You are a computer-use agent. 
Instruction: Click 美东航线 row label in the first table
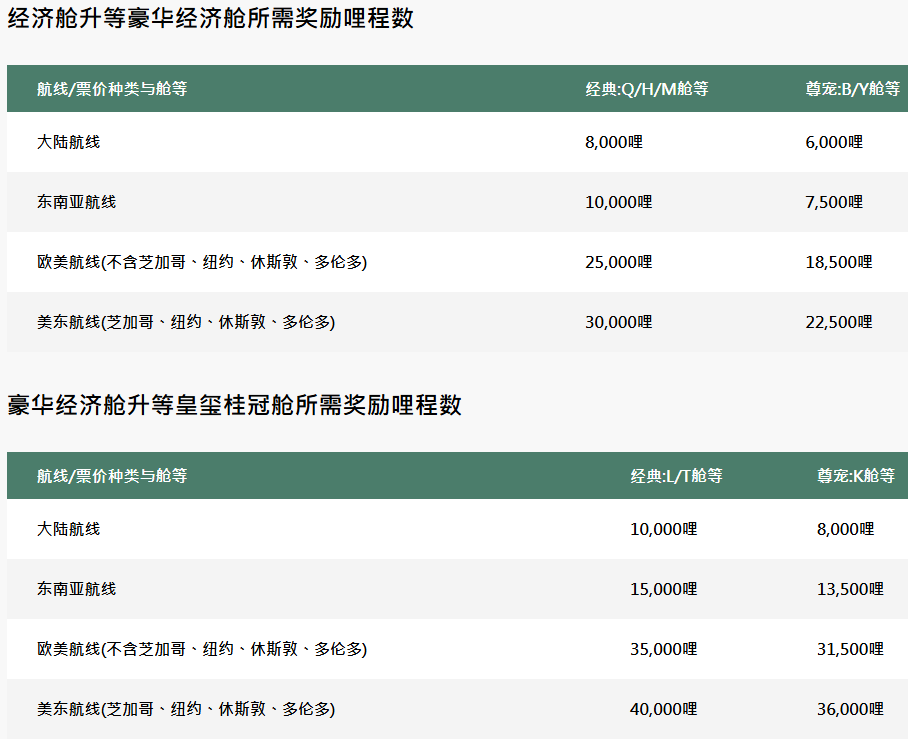185,322
